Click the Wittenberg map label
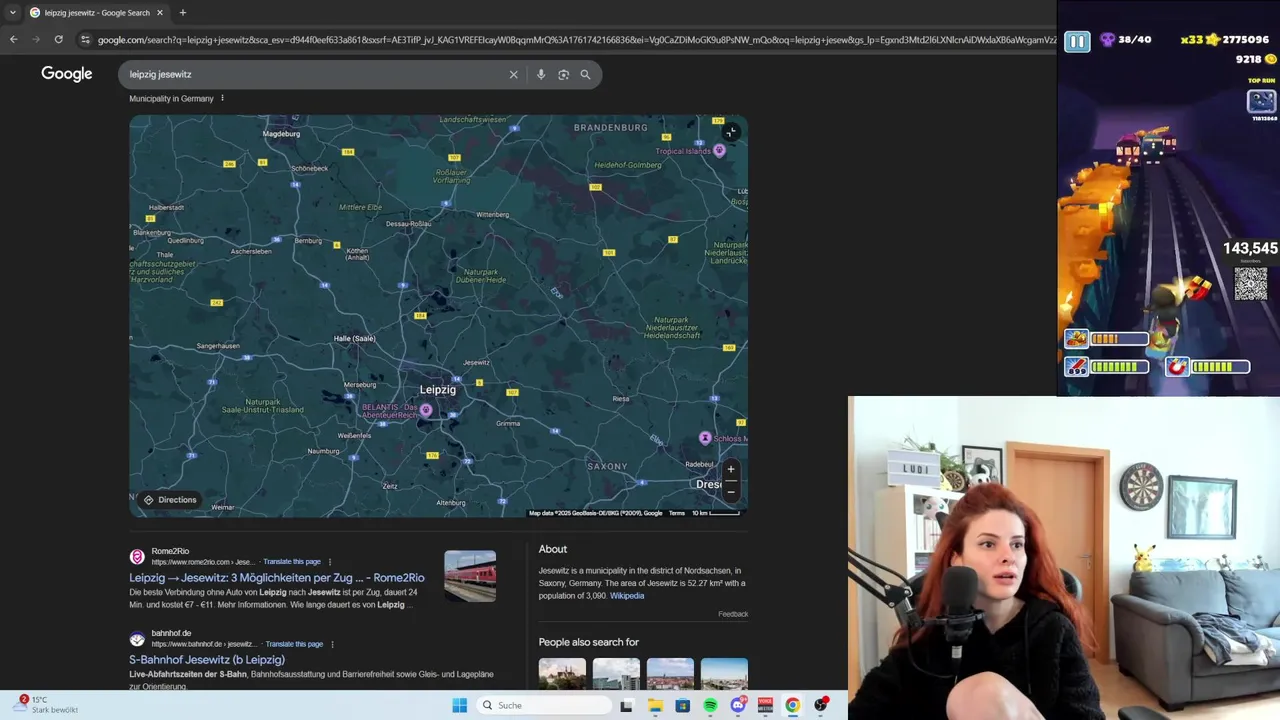This screenshot has width=1280, height=720. 493,215
